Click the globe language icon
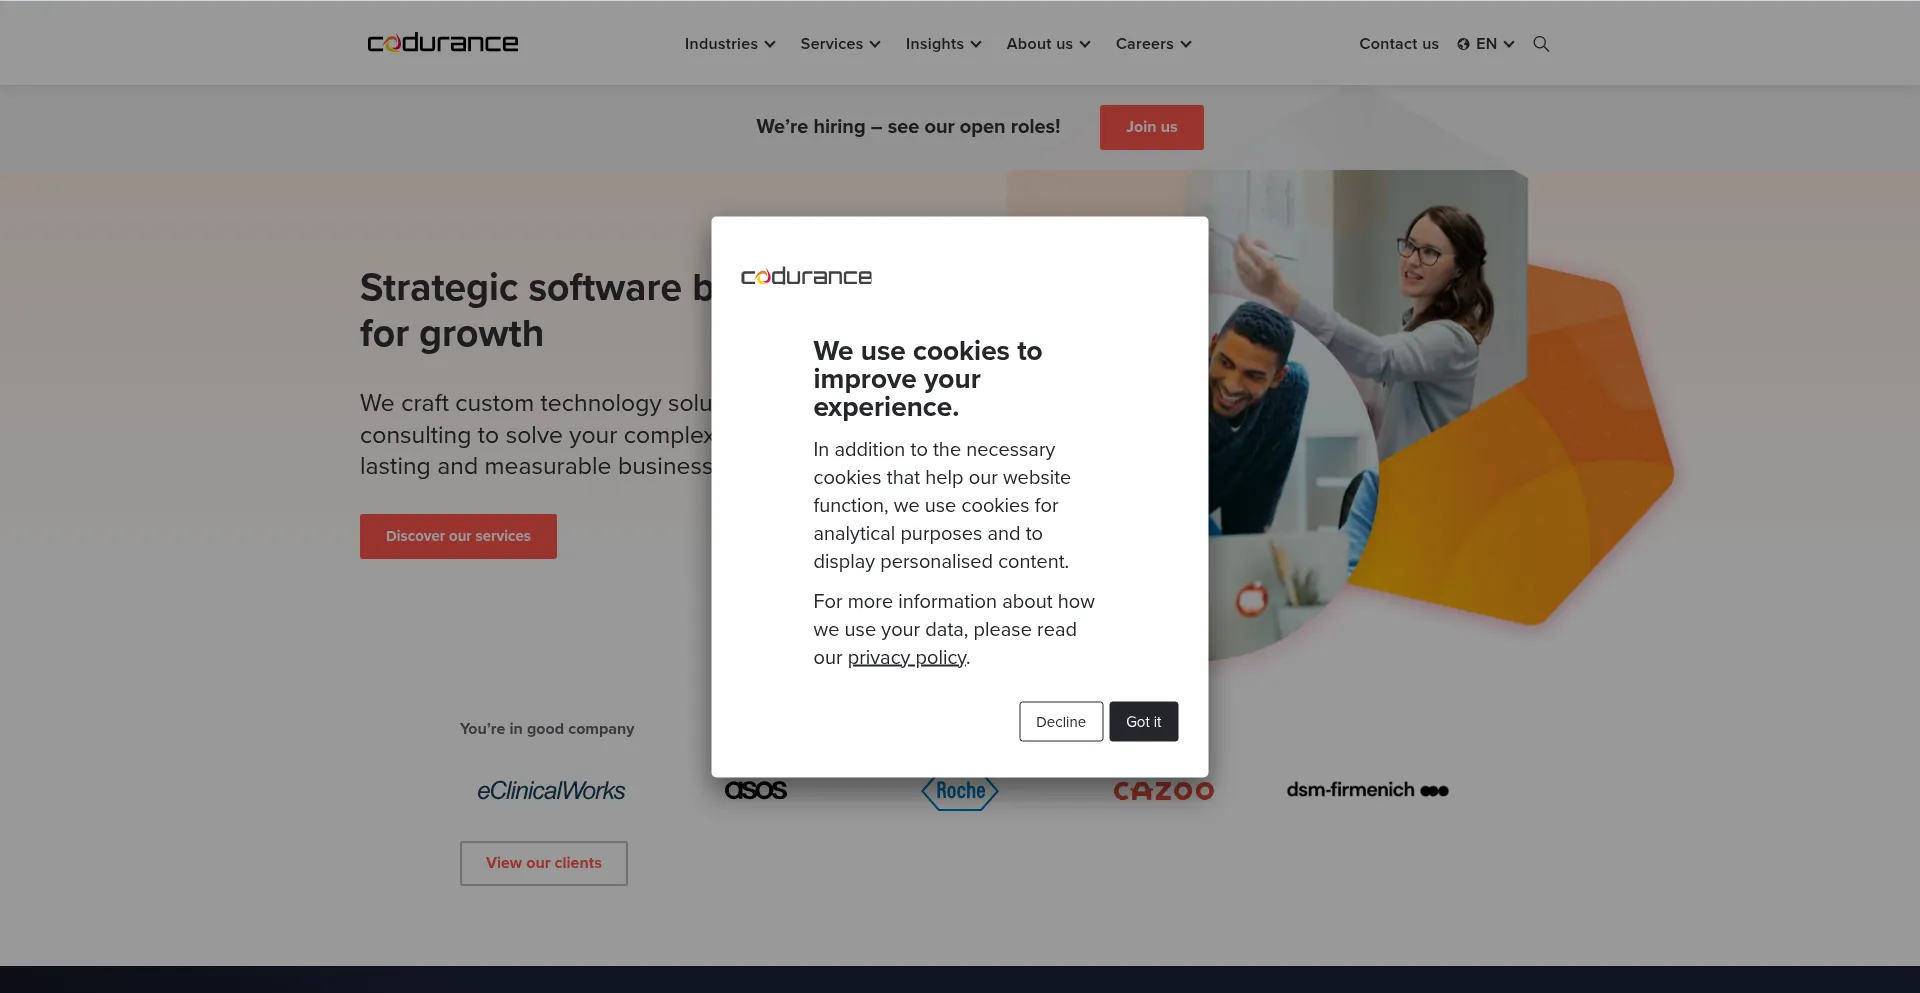 (1463, 44)
